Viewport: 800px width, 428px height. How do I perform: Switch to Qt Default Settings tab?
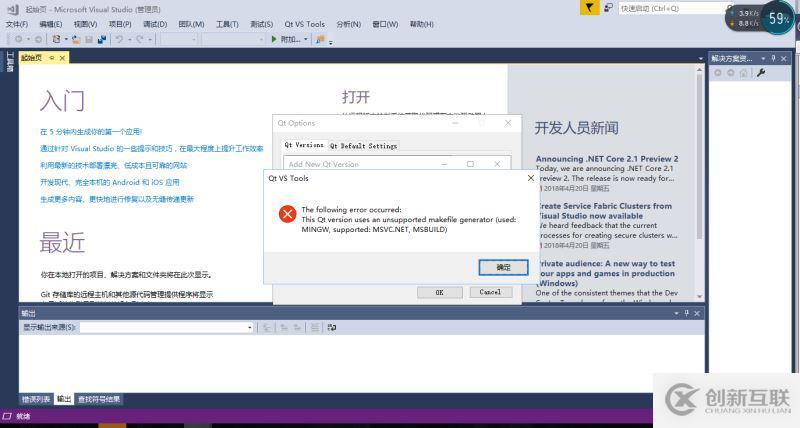363,146
